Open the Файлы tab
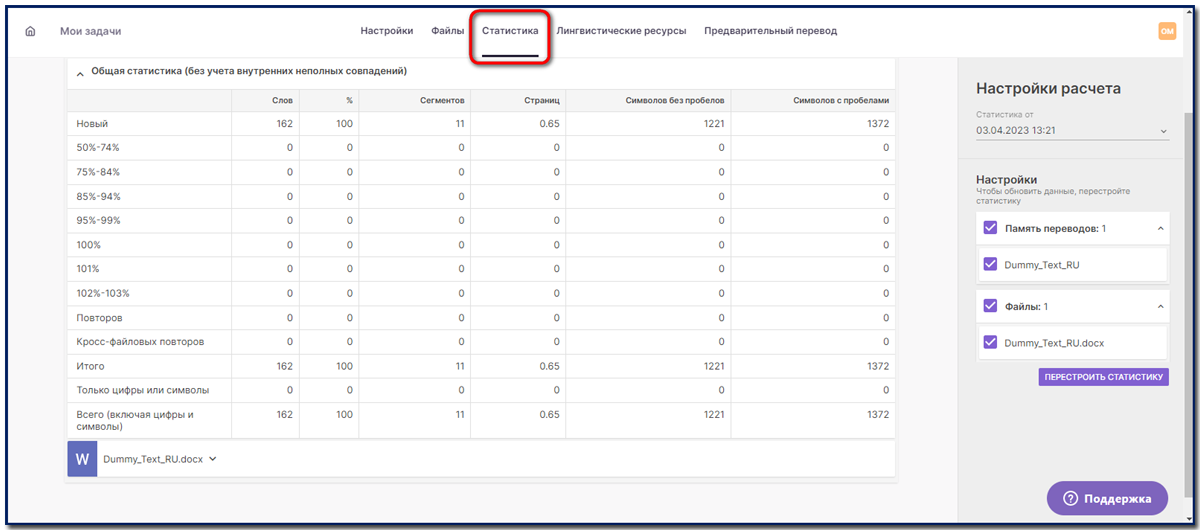The image size is (1200, 530). tap(447, 31)
